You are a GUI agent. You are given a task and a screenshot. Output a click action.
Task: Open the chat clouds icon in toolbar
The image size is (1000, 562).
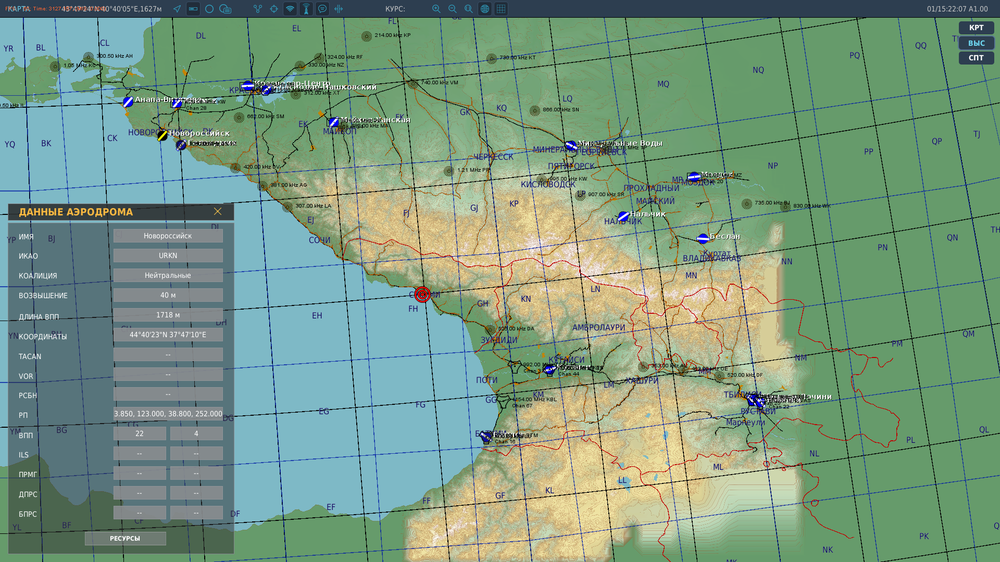pos(225,9)
